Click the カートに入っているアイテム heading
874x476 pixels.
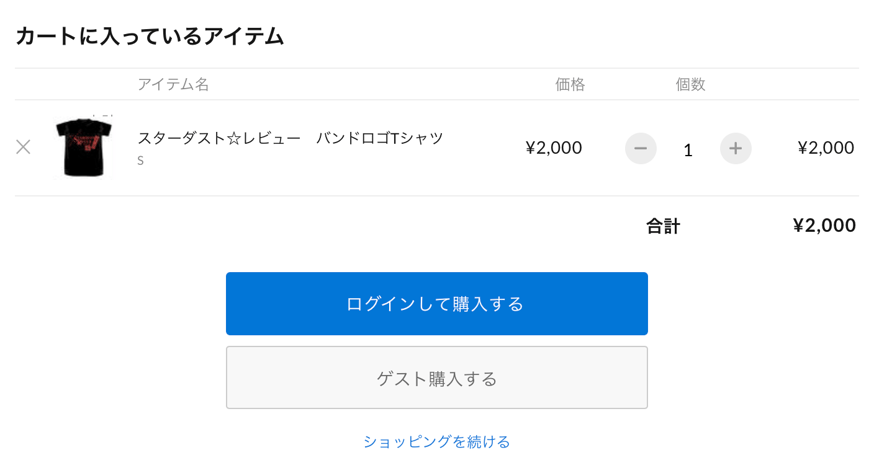pyautogui.click(x=149, y=36)
